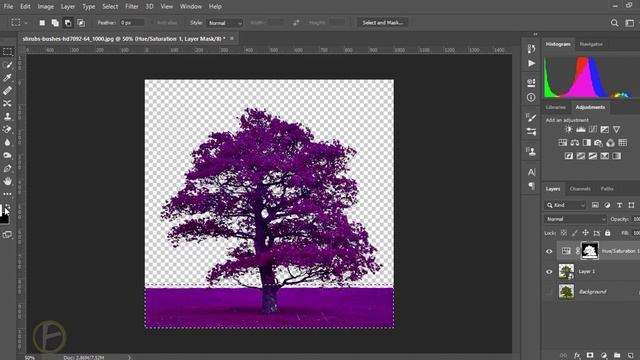Select the Clone Stamp tool

click(x=7, y=116)
